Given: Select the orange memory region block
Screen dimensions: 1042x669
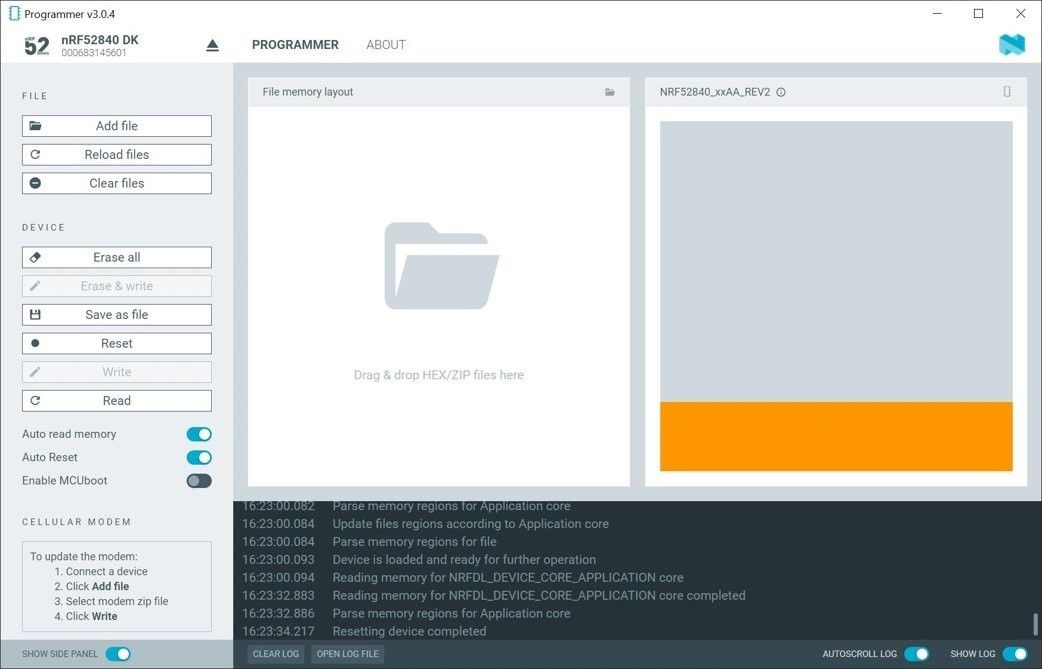Looking at the screenshot, I should pyautogui.click(x=836, y=436).
